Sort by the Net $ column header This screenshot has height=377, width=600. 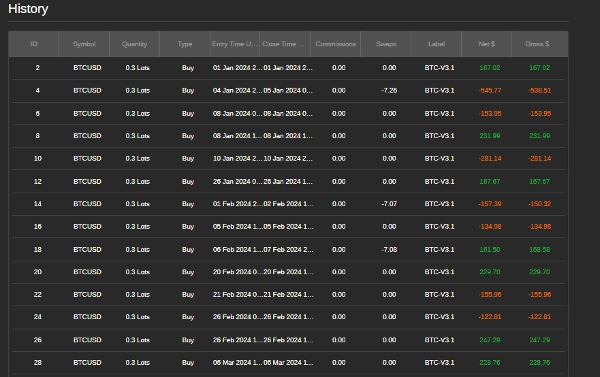(x=486, y=44)
